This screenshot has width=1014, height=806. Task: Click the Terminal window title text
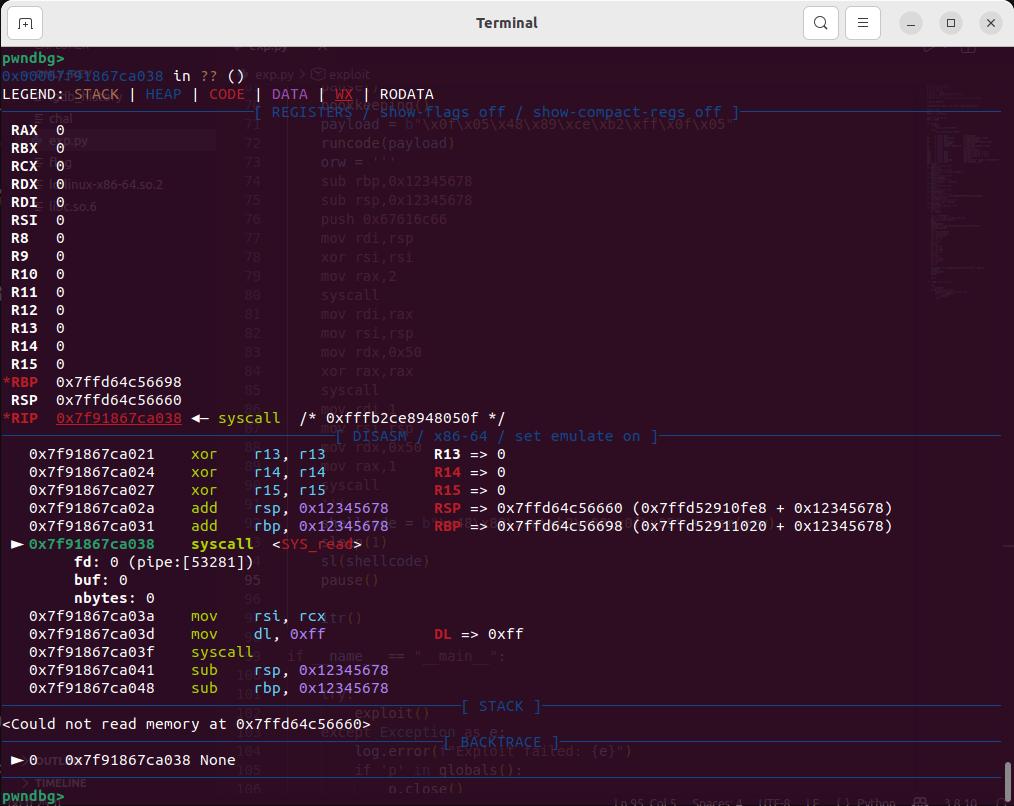[506, 23]
